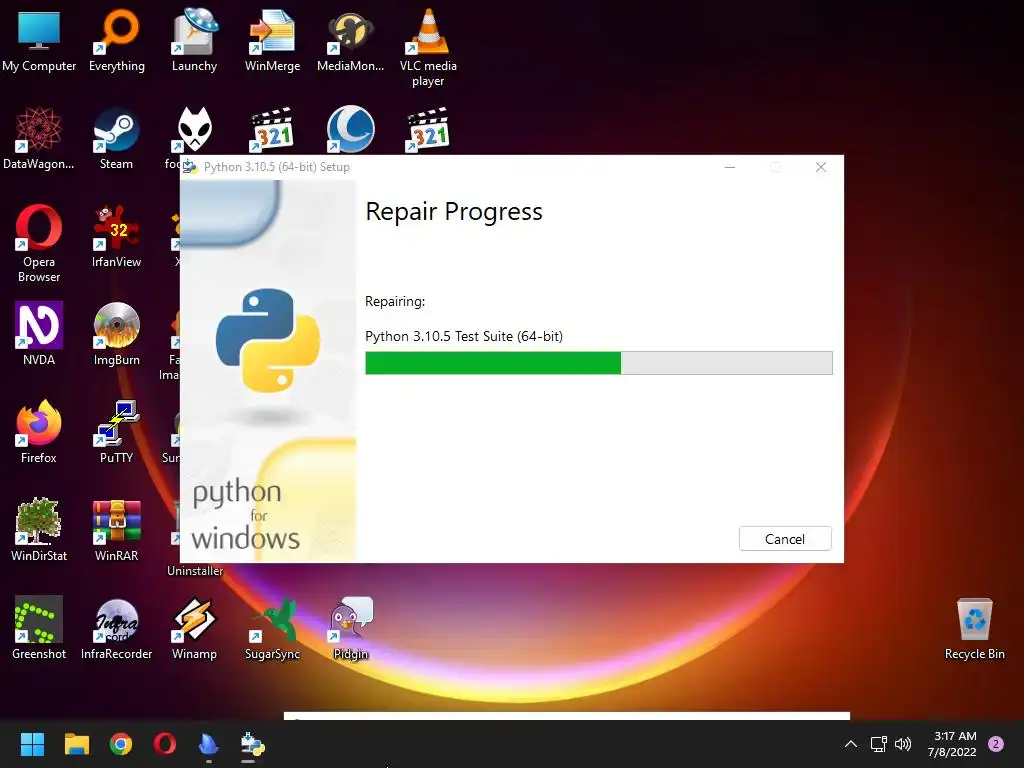Minimize the Python Setup window

730,167
